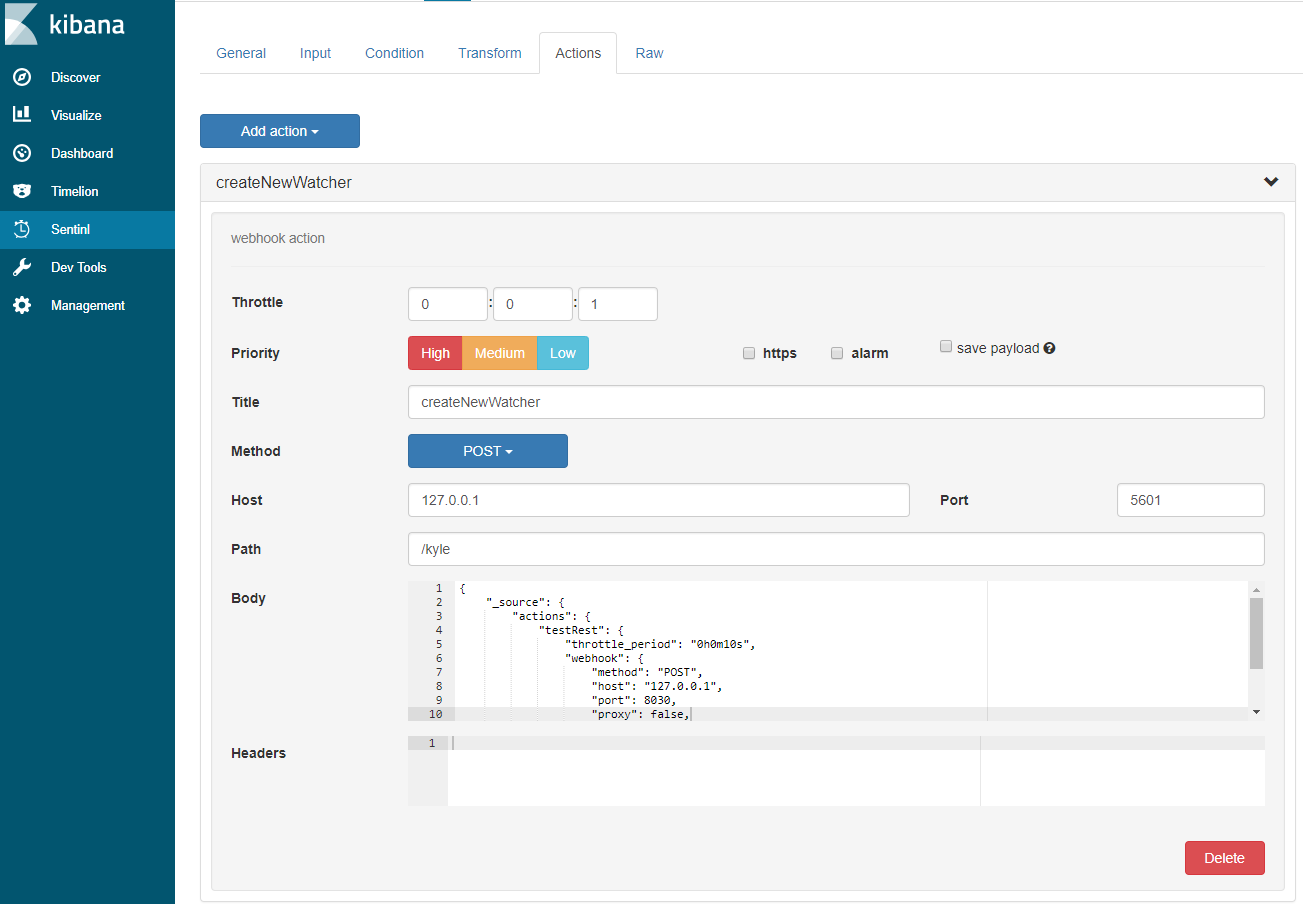
Task: Click the Port input field
Action: point(1191,500)
